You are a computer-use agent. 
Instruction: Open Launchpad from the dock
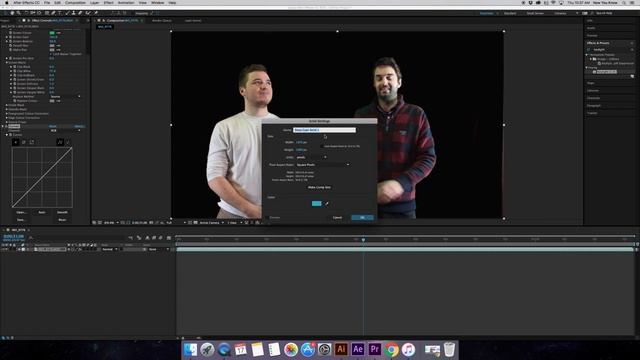(x=207, y=349)
